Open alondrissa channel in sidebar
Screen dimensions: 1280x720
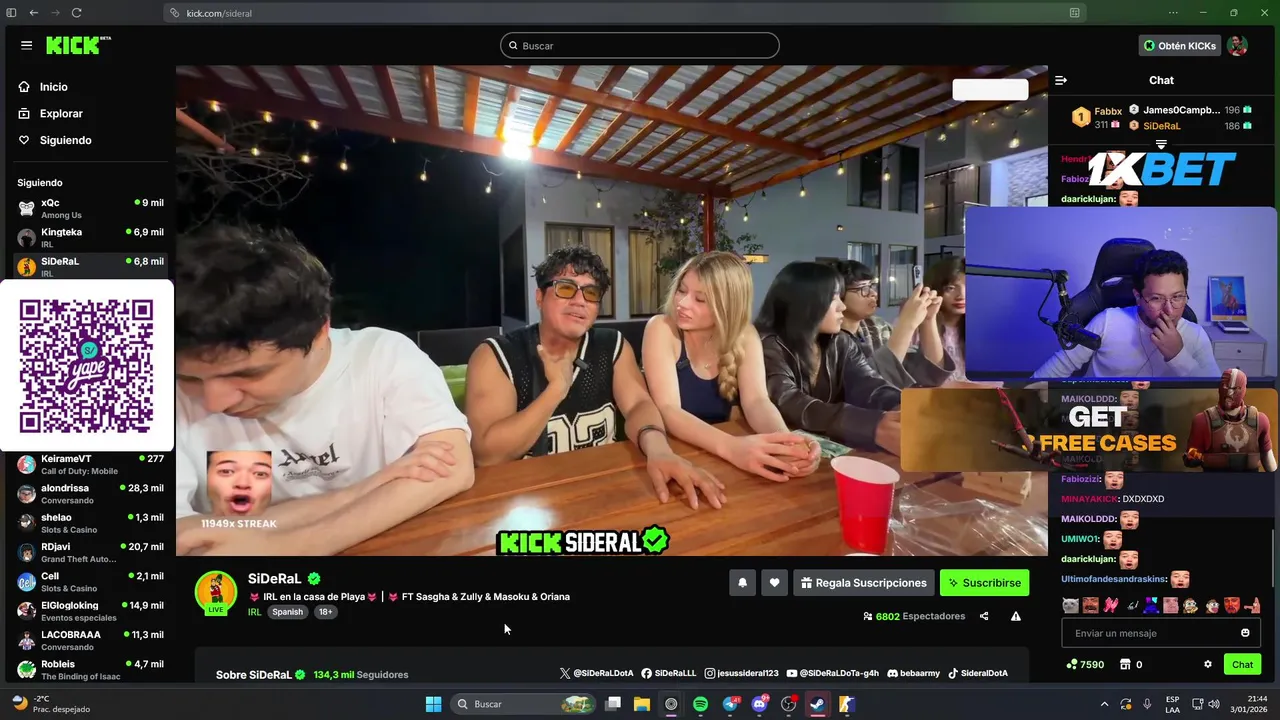(x=90, y=493)
